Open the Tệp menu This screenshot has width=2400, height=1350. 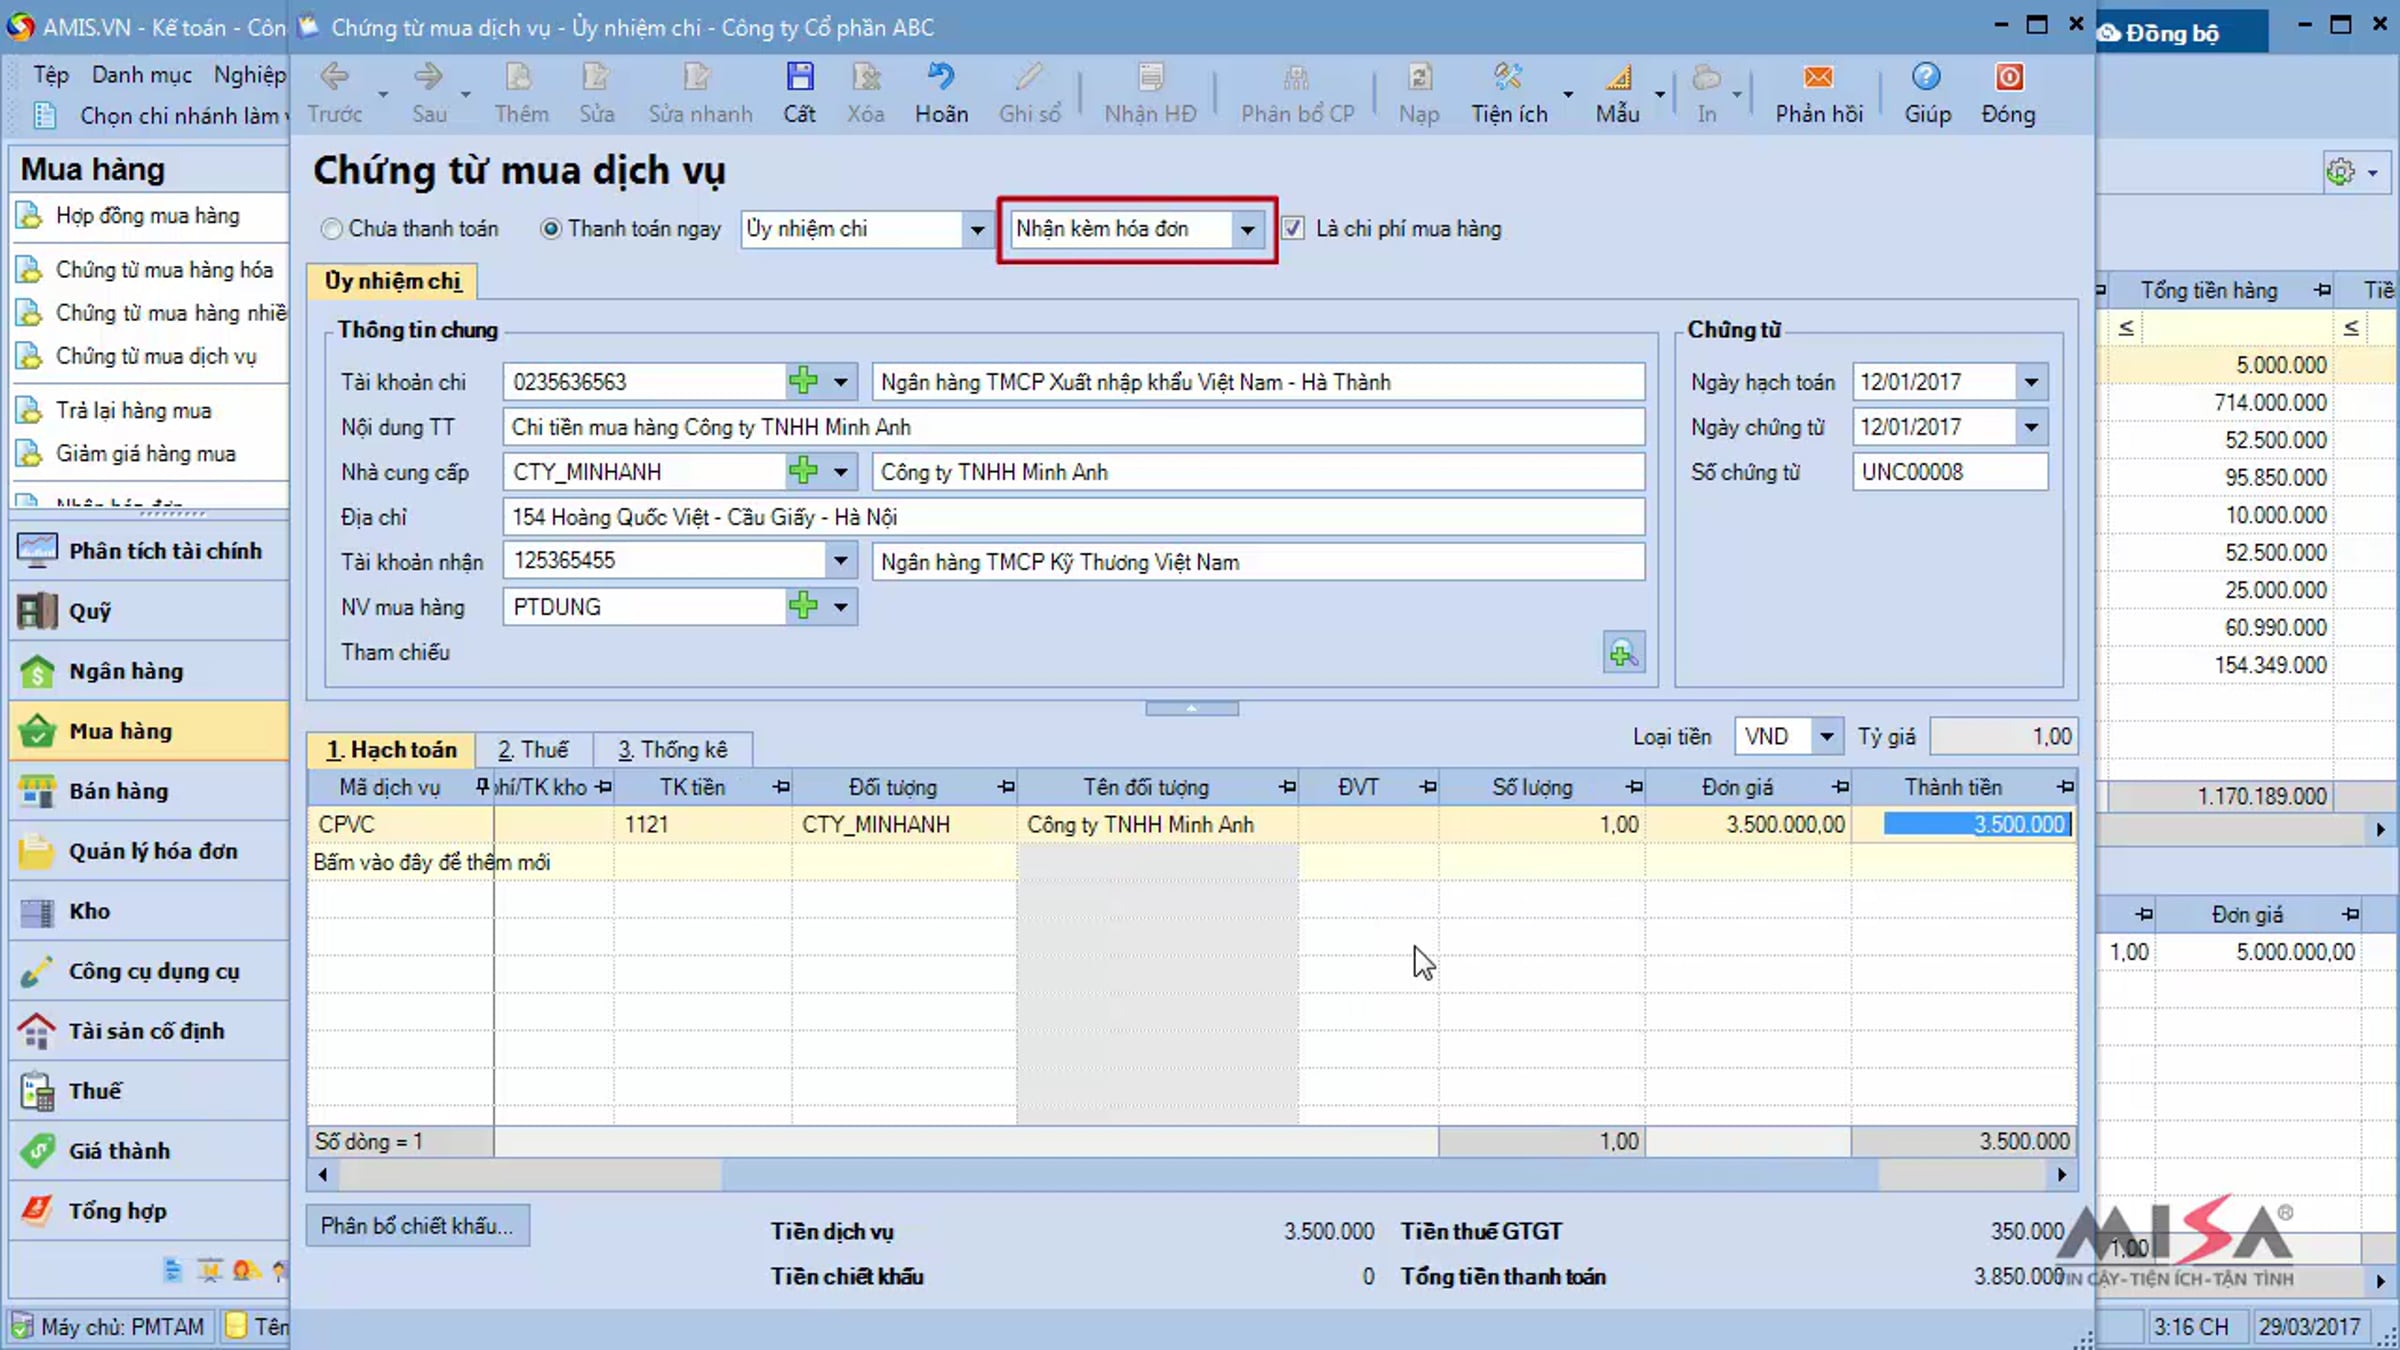coord(51,75)
